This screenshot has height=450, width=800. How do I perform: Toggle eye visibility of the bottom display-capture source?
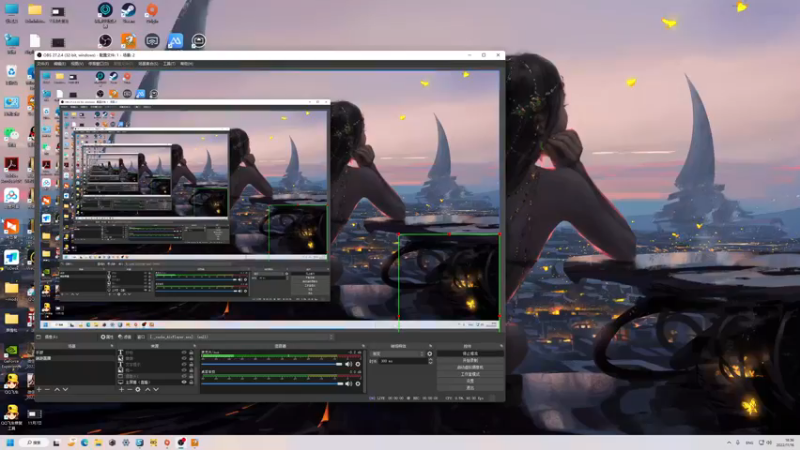click(184, 382)
